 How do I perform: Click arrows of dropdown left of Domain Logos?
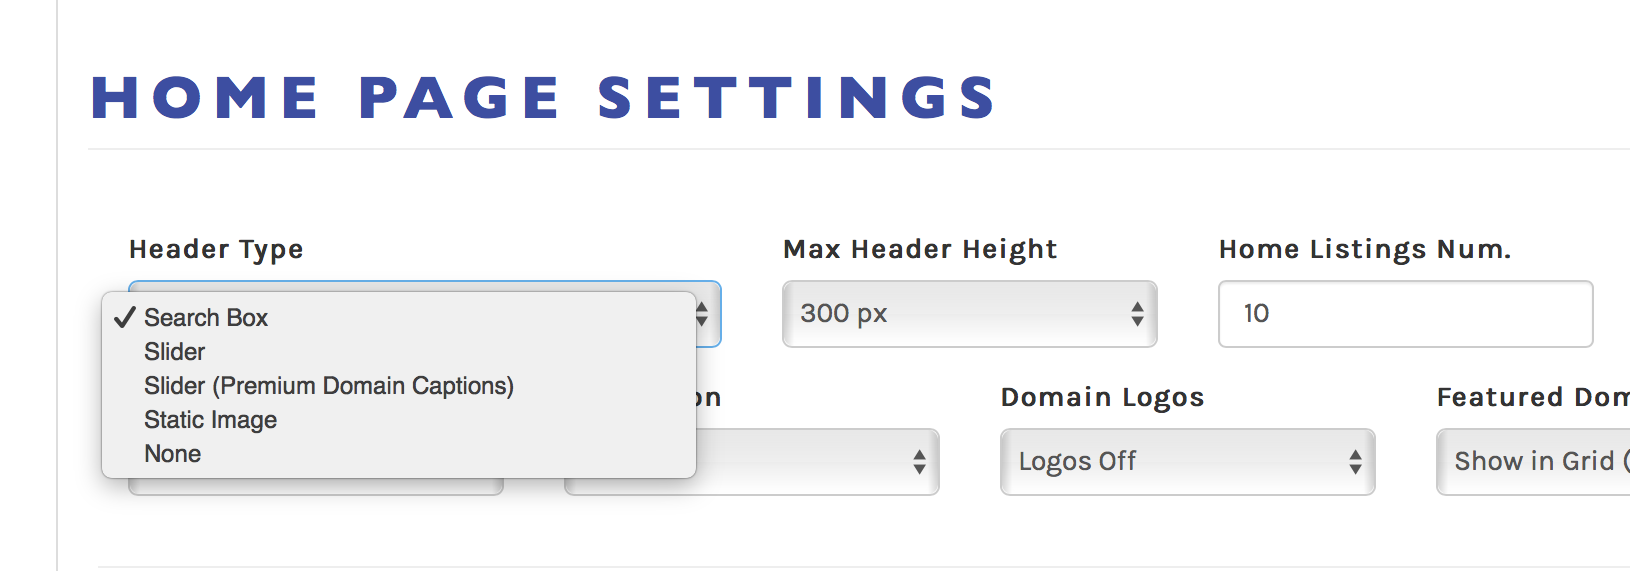[919, 462]
